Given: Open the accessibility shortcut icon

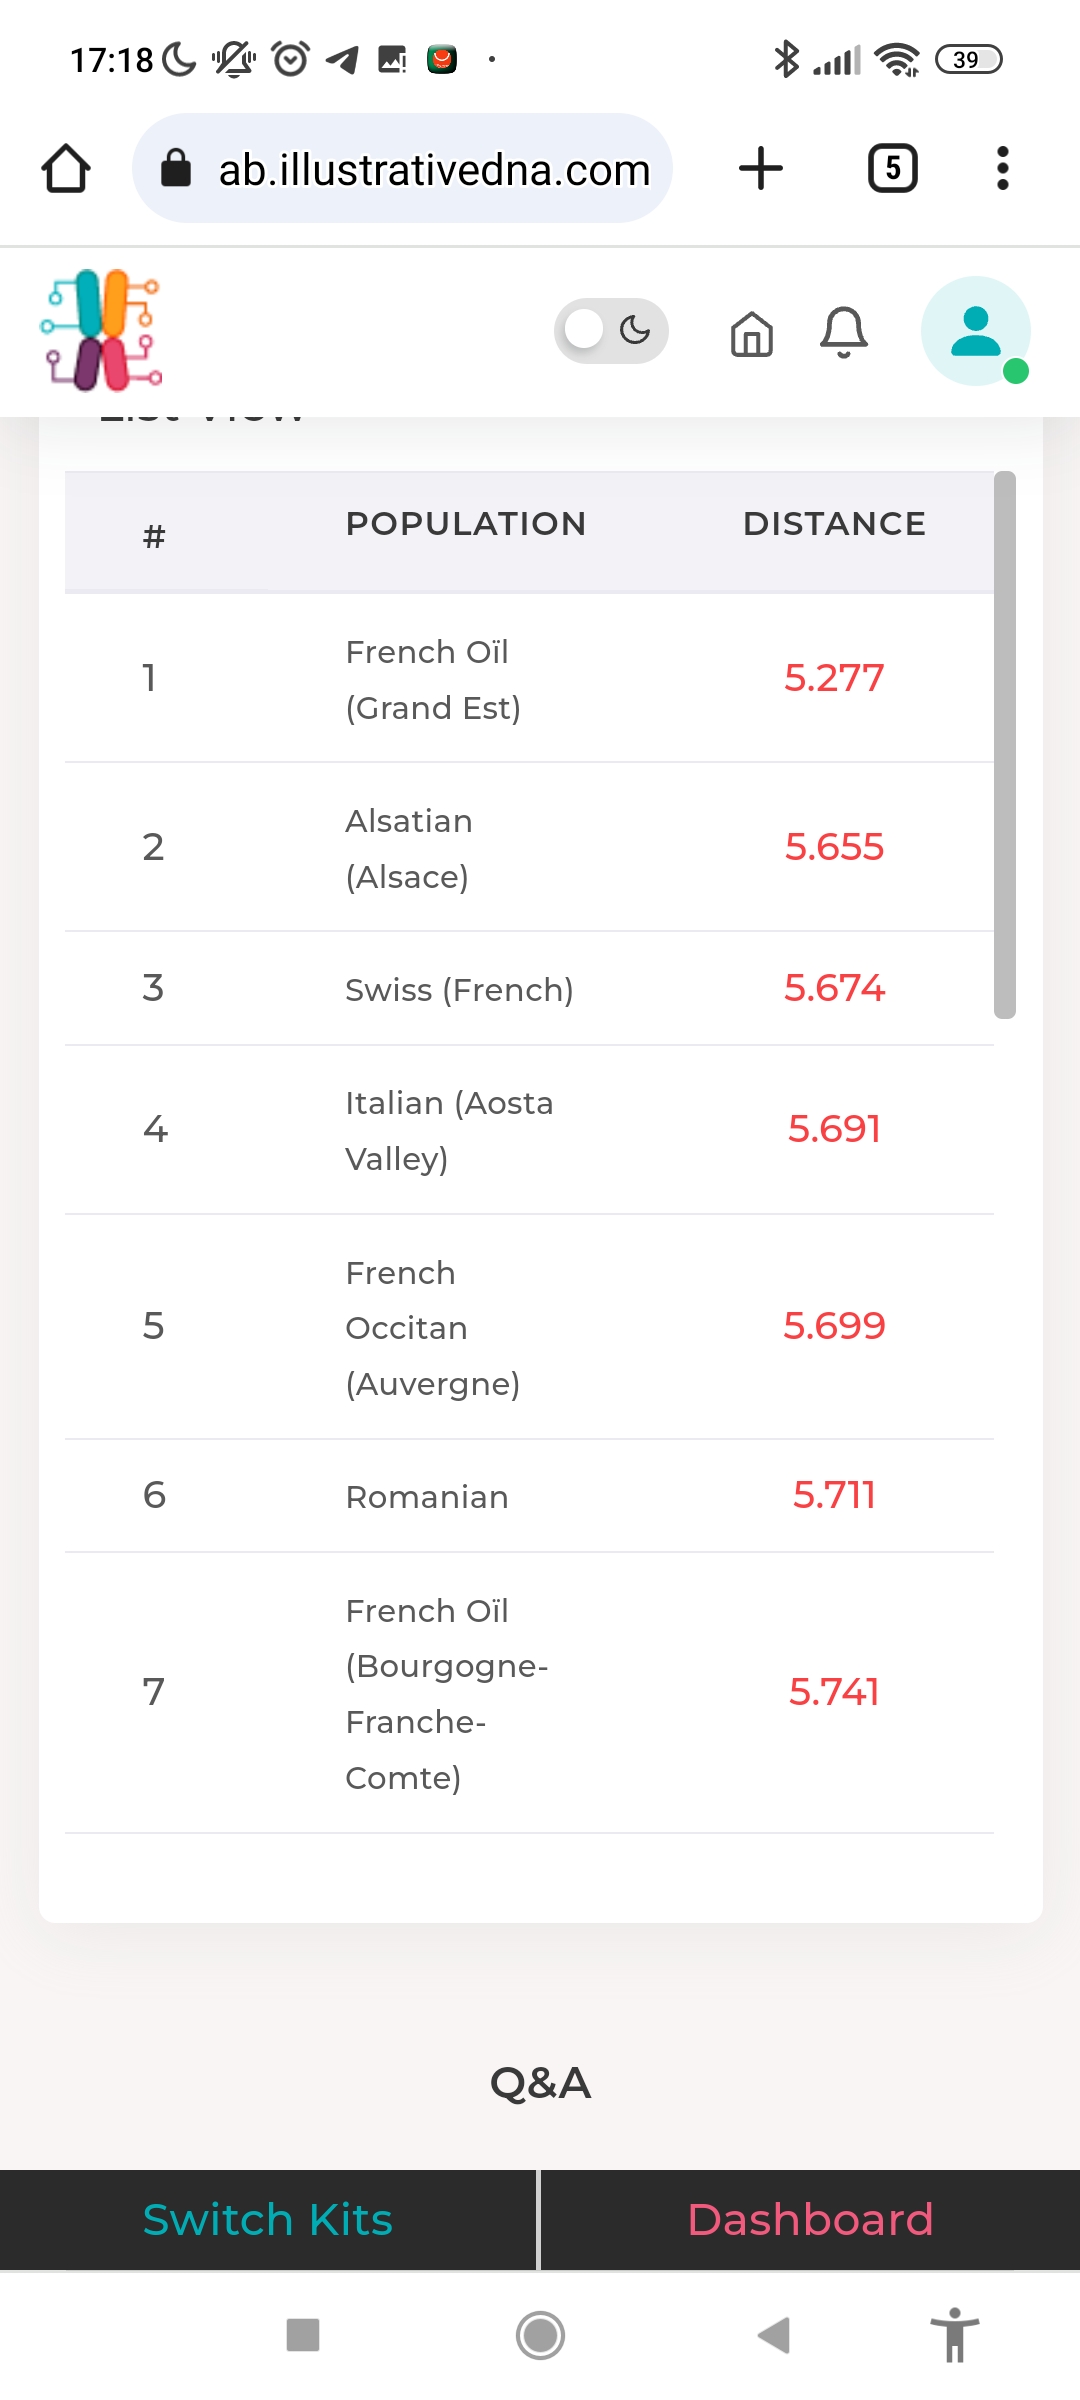Looking at the screenshot, I should (x=955, y=2335).
